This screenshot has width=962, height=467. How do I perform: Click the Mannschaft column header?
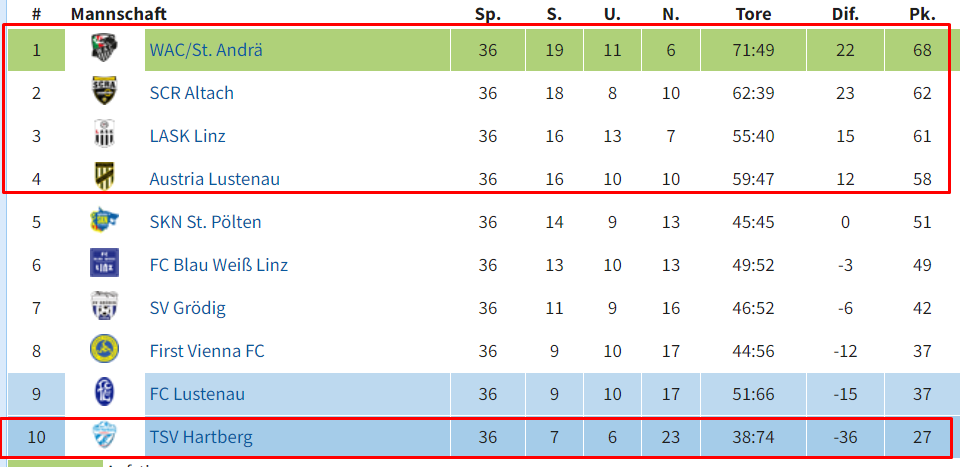click(118, 14)
